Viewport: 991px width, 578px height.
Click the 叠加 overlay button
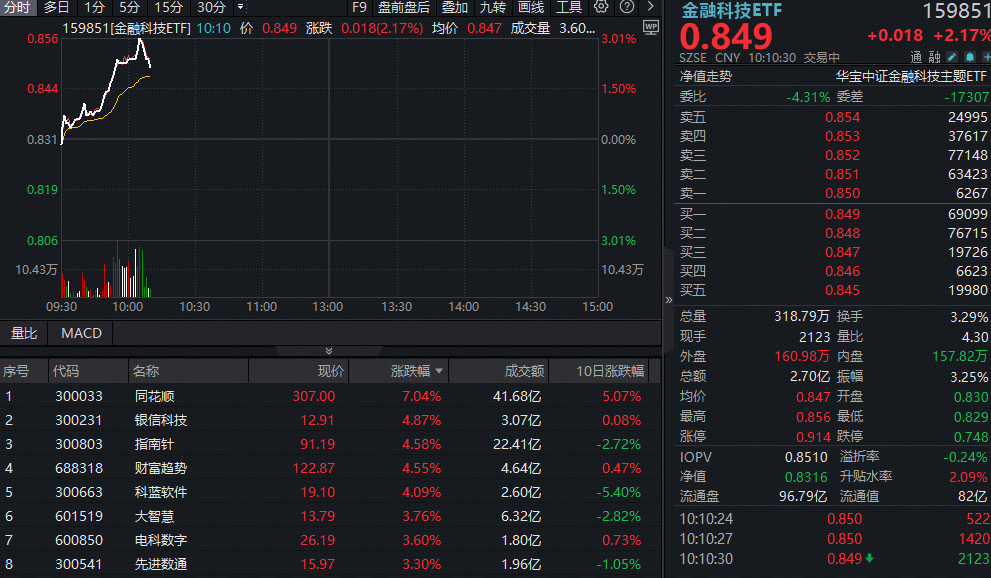pyautogui.click(x=454, y=8)
